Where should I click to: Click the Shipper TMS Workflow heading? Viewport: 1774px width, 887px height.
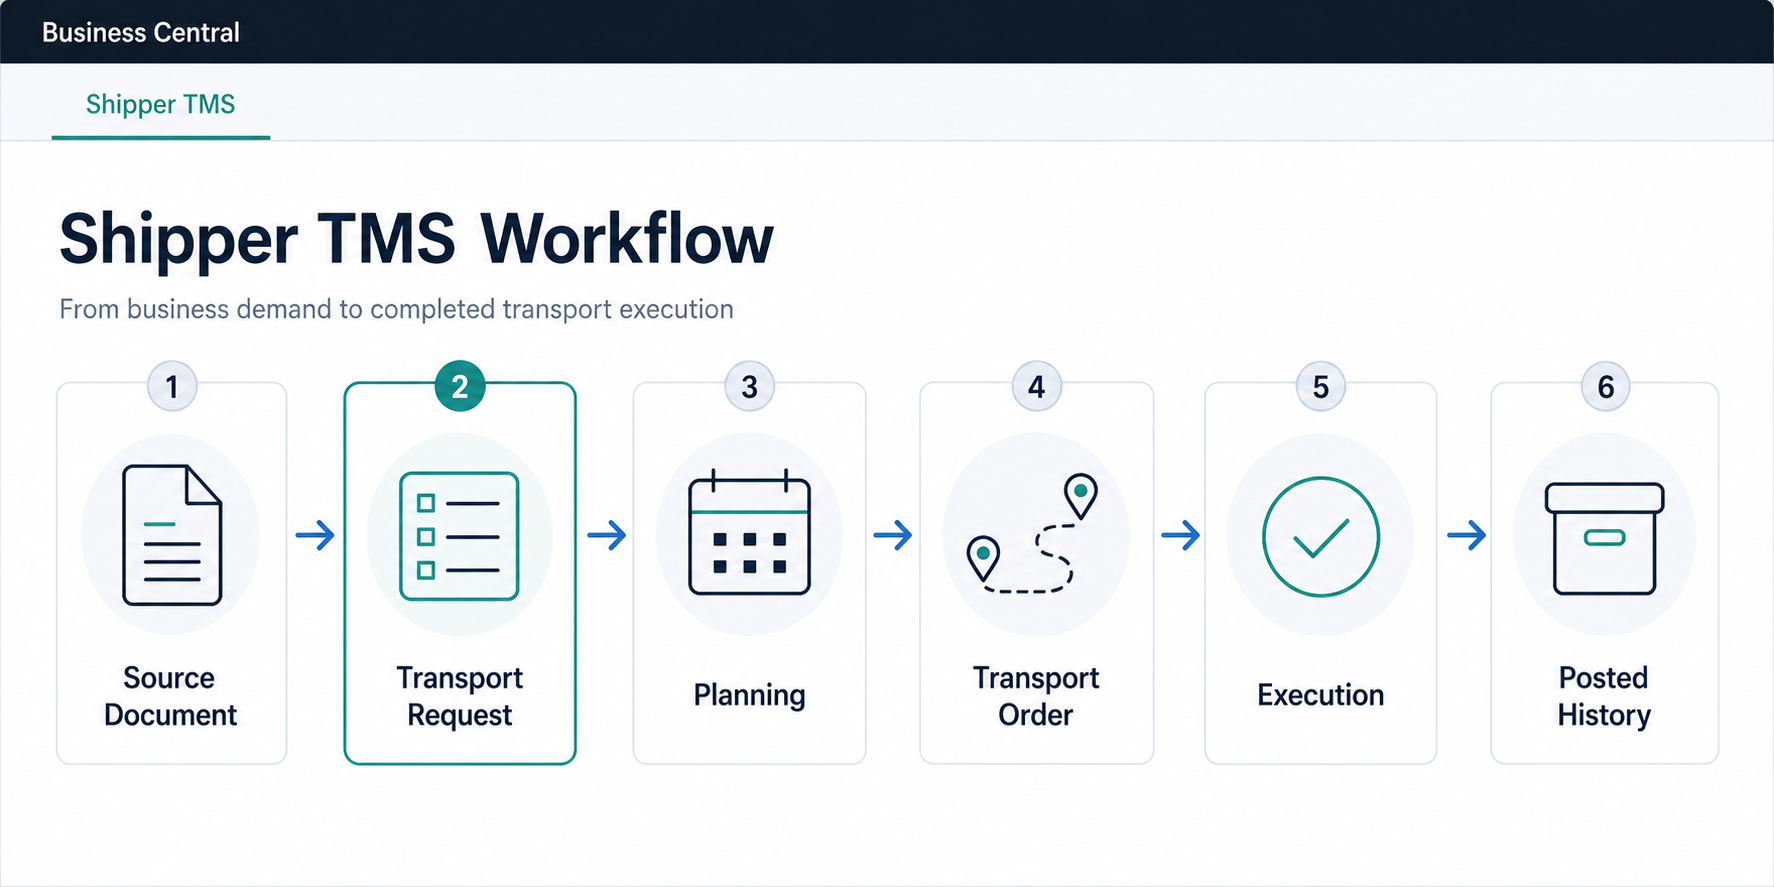(x=416, y=239)
